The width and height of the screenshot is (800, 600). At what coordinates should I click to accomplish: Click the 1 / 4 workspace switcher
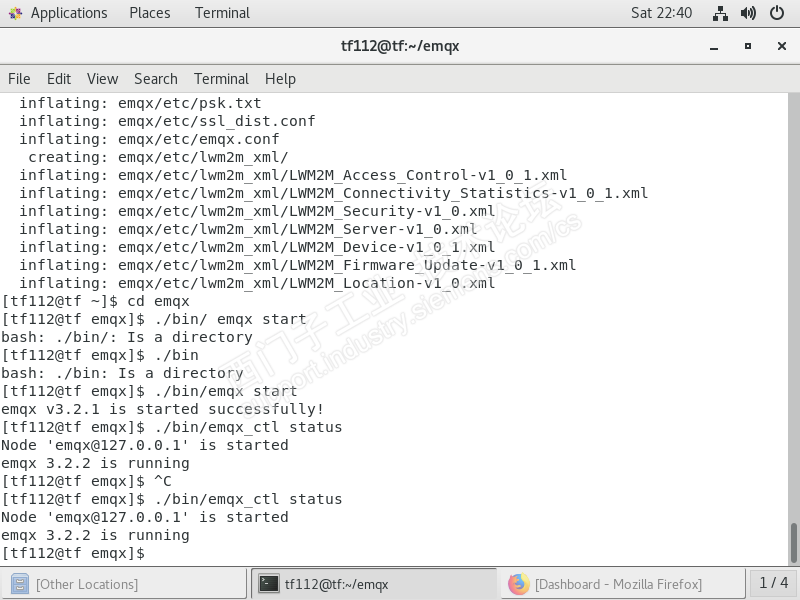pyautogui.click(x=773, y=583)
